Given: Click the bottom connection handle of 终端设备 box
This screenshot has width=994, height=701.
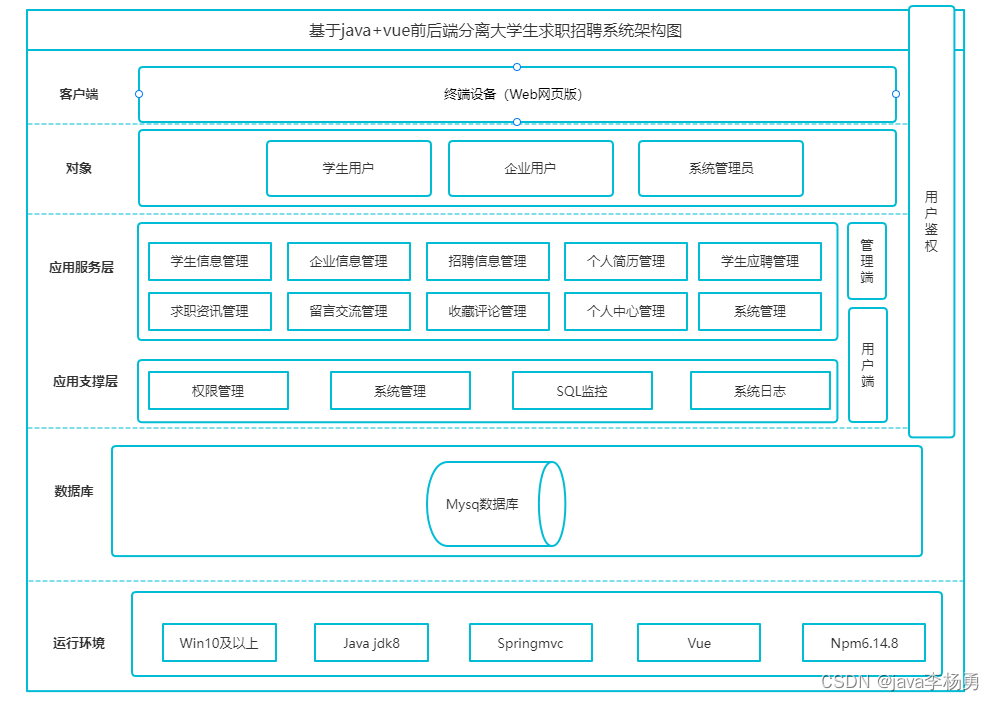Looking at the screenshot, I should pyautogui.click(x=517, y=122).
